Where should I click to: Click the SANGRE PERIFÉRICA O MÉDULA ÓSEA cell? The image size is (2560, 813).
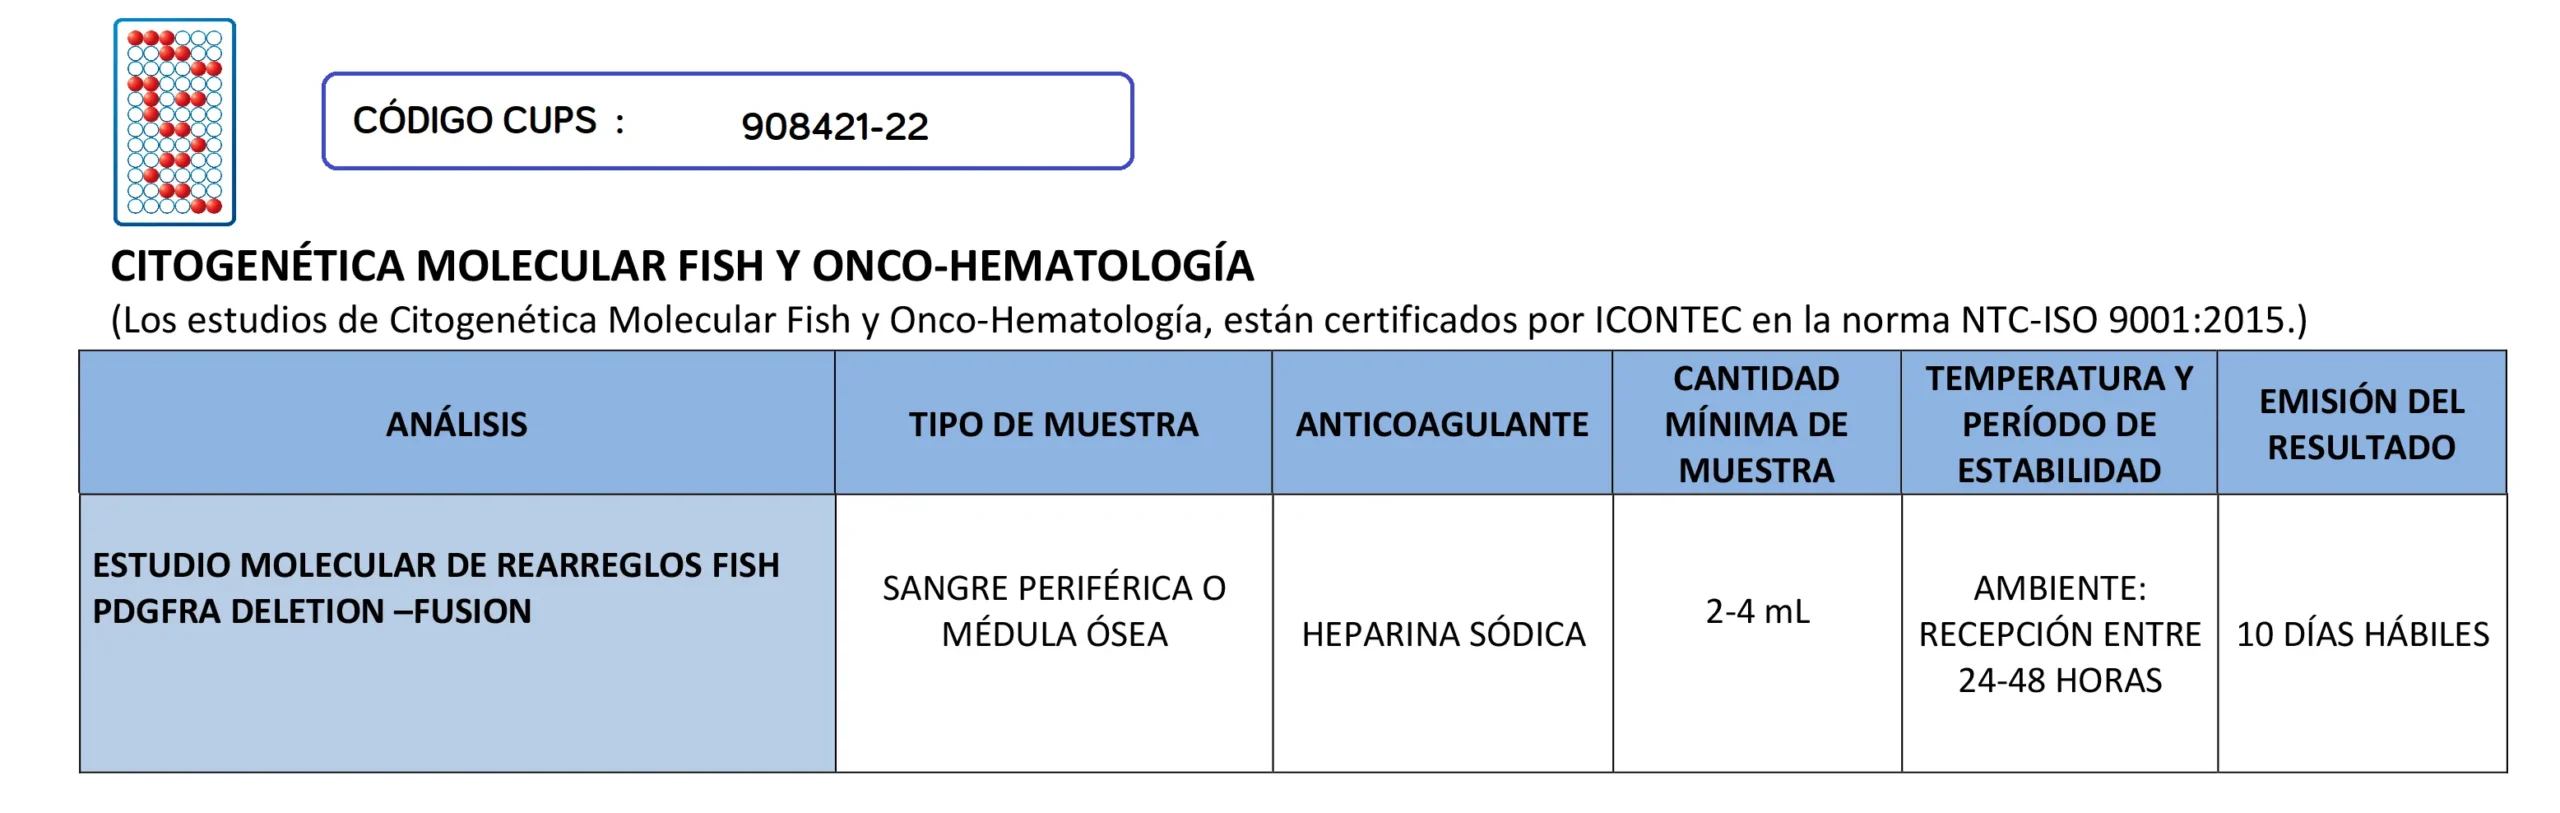pos(1054,611)
